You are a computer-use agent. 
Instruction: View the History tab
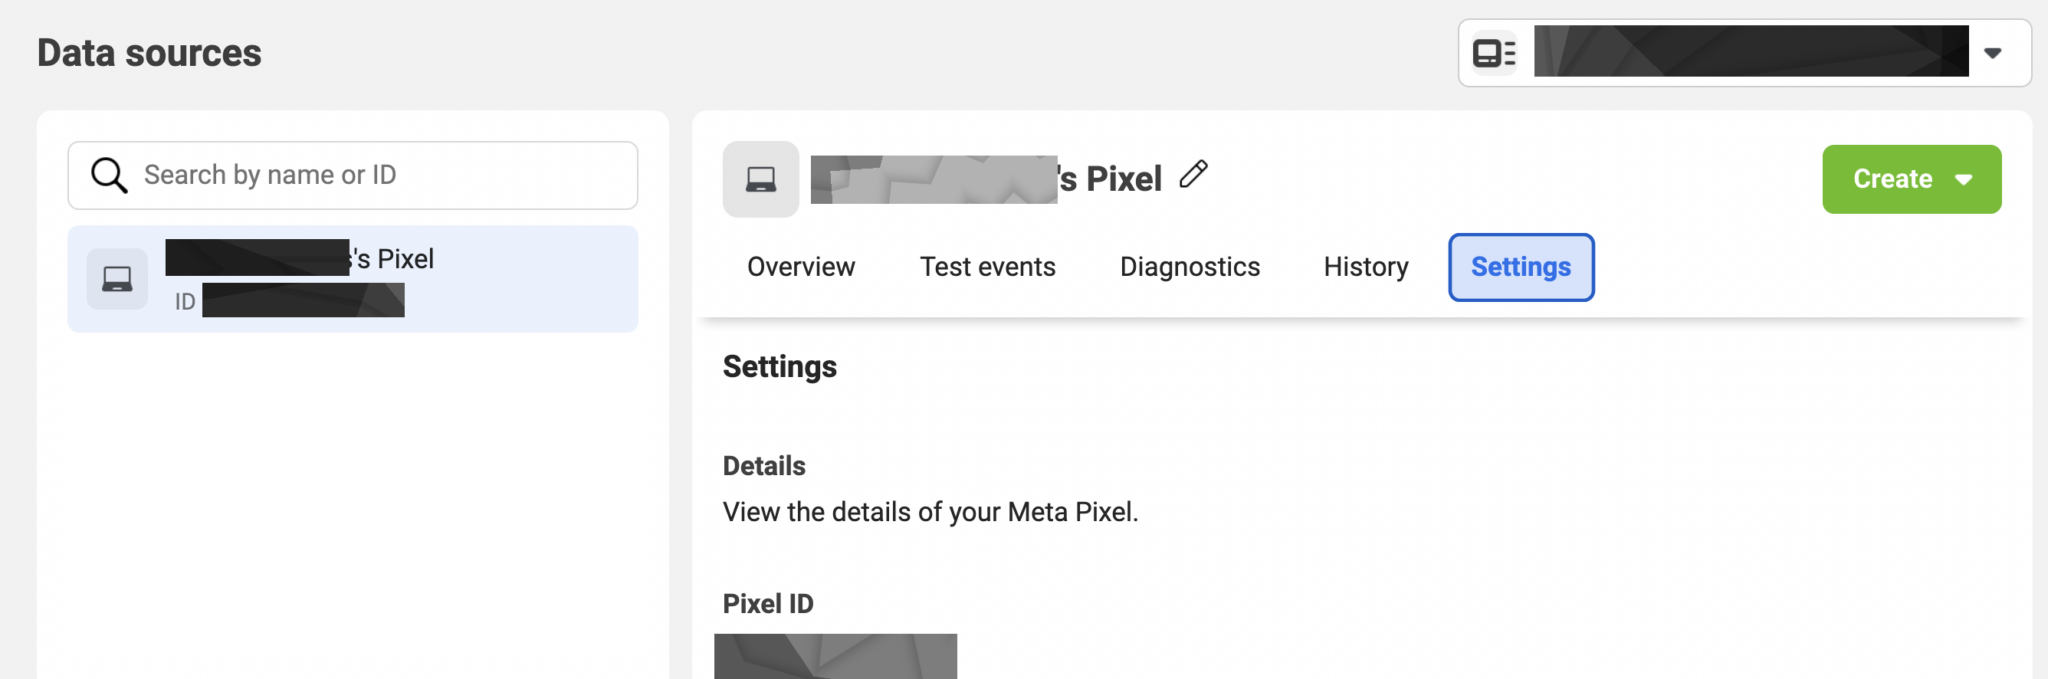(x=1365, y=267)
